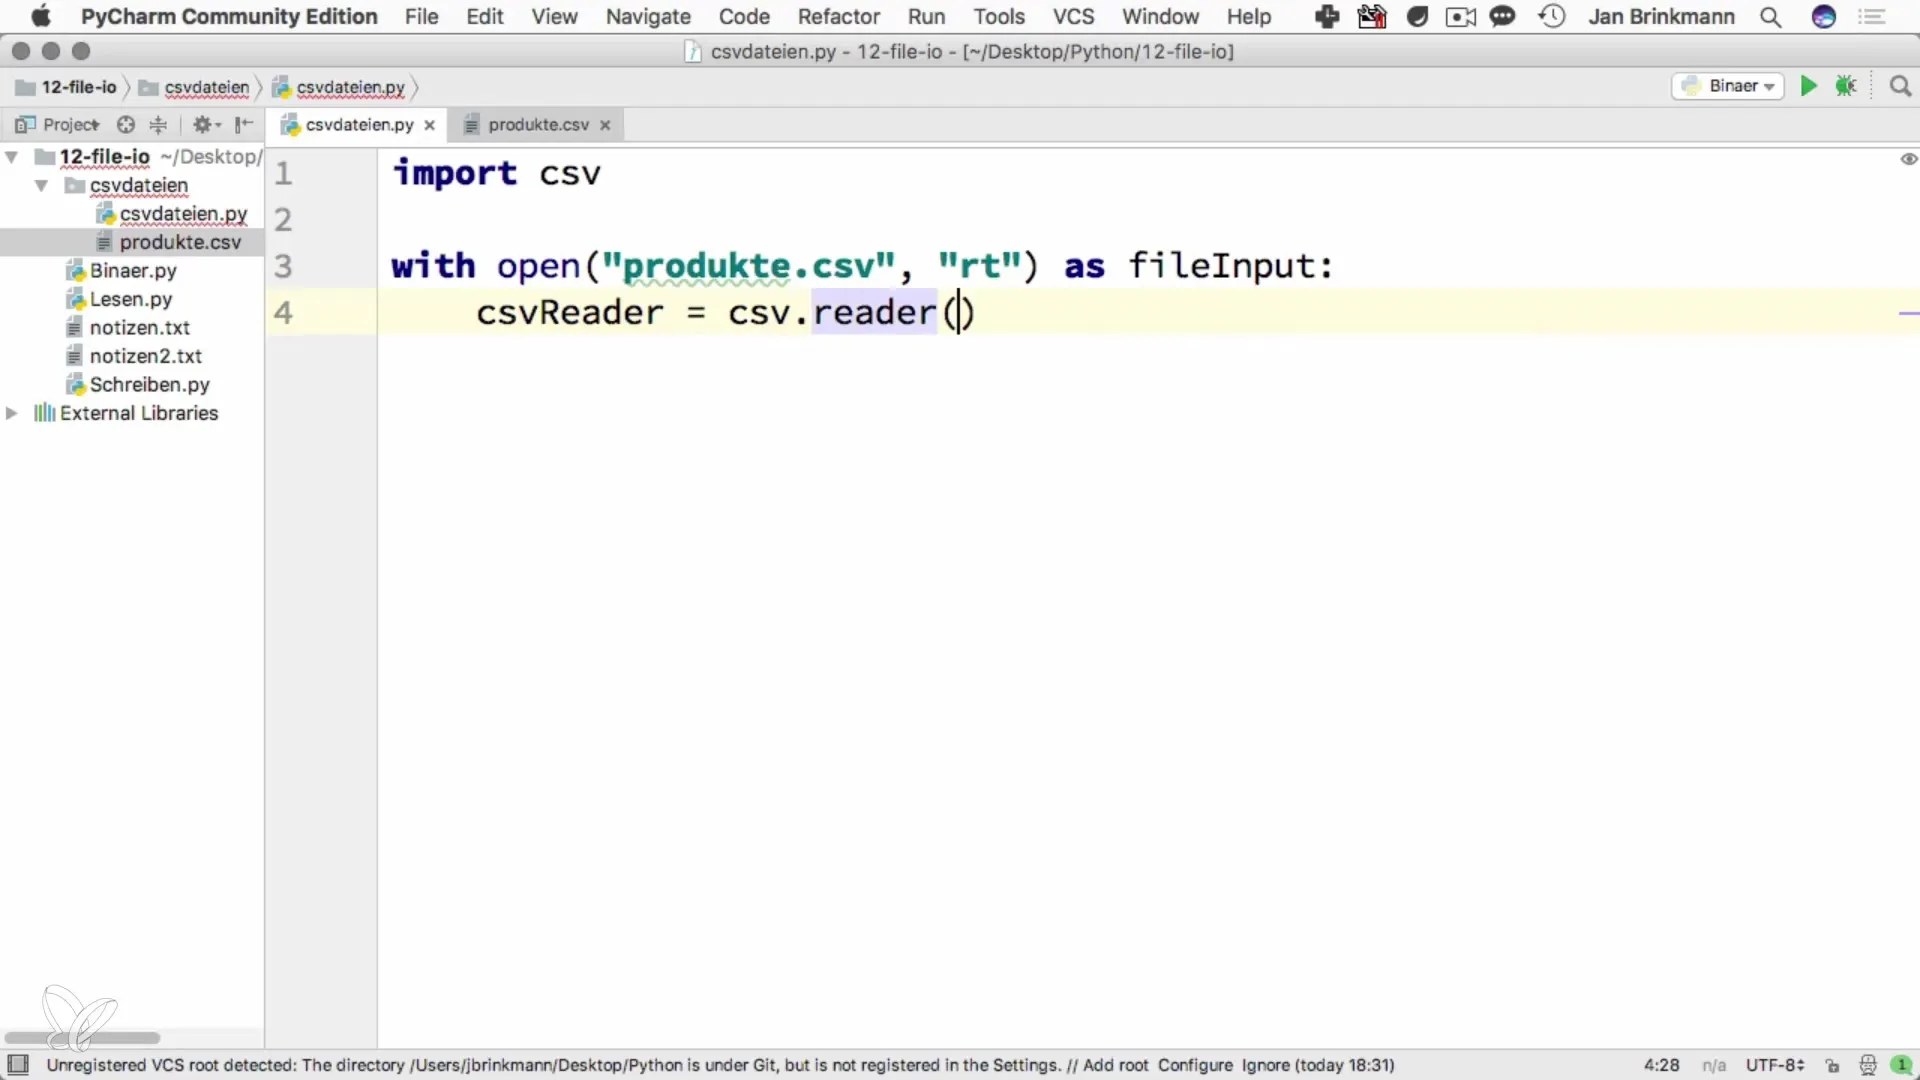This screenshot has height=1080, width=1920.
Task: Open the Code menu
Action: click(744, 17)
